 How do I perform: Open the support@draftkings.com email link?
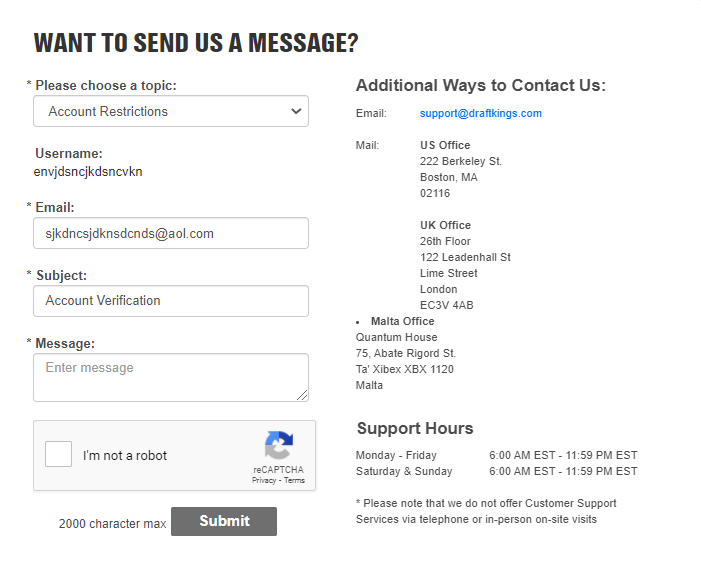[481, 114]
